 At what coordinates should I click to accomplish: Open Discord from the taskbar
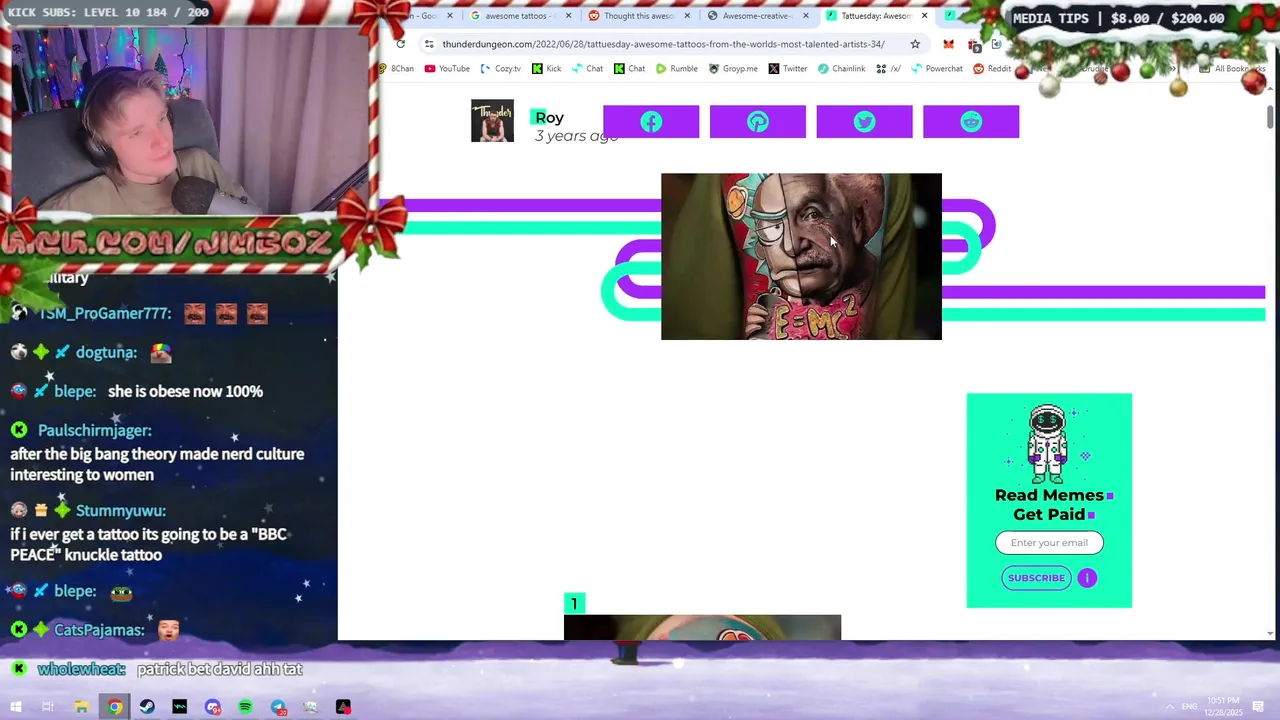tap(213, 707)
